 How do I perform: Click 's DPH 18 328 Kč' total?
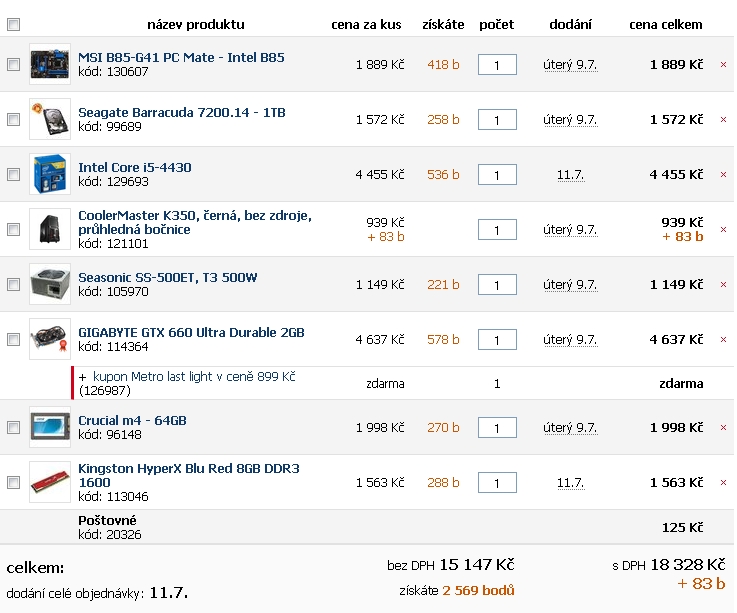pos(669,565)
